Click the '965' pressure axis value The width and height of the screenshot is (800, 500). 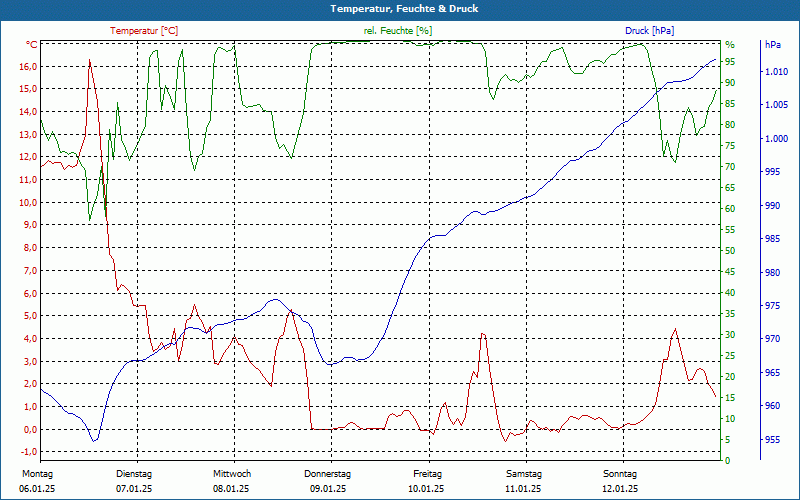tap(772, 372)
